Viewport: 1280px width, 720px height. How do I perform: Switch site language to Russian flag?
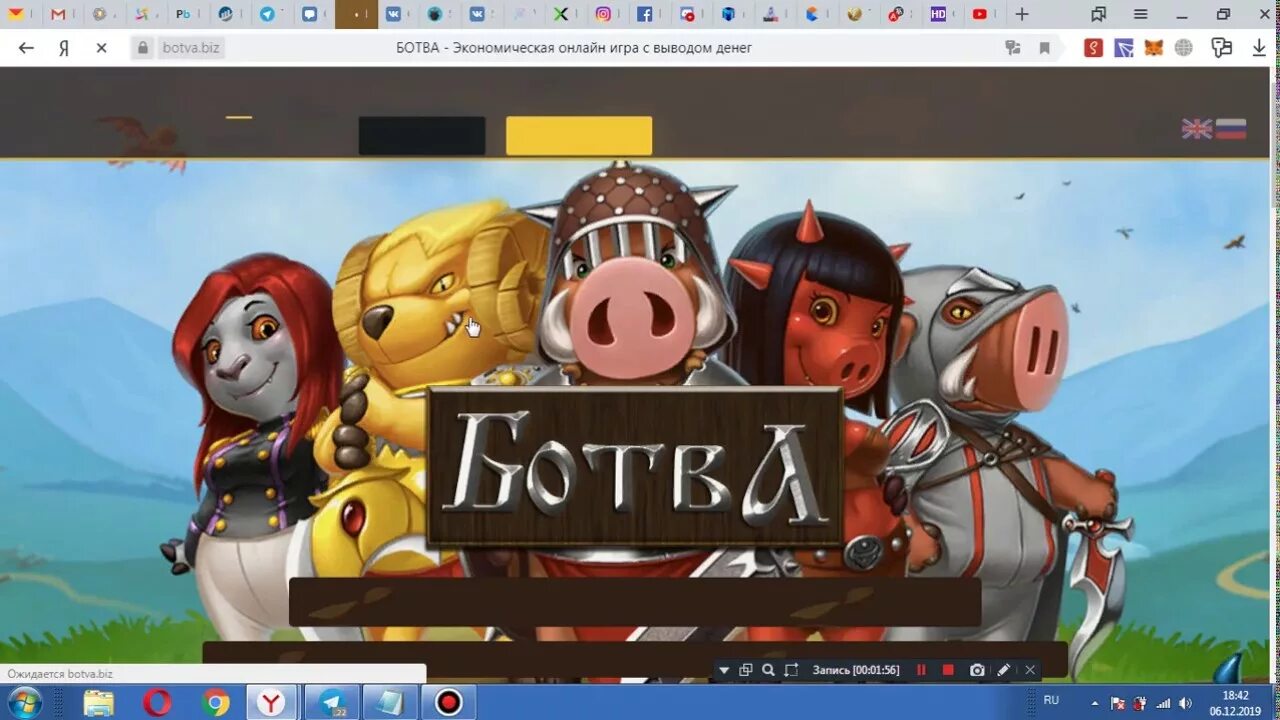pyautogui.click(x=1231, y=129)
